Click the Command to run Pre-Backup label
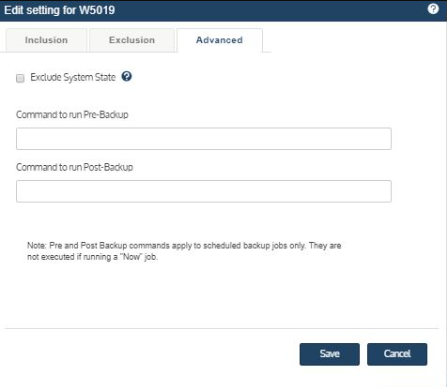This screenshot has height=387, width=447. click(x=72, y=115)
